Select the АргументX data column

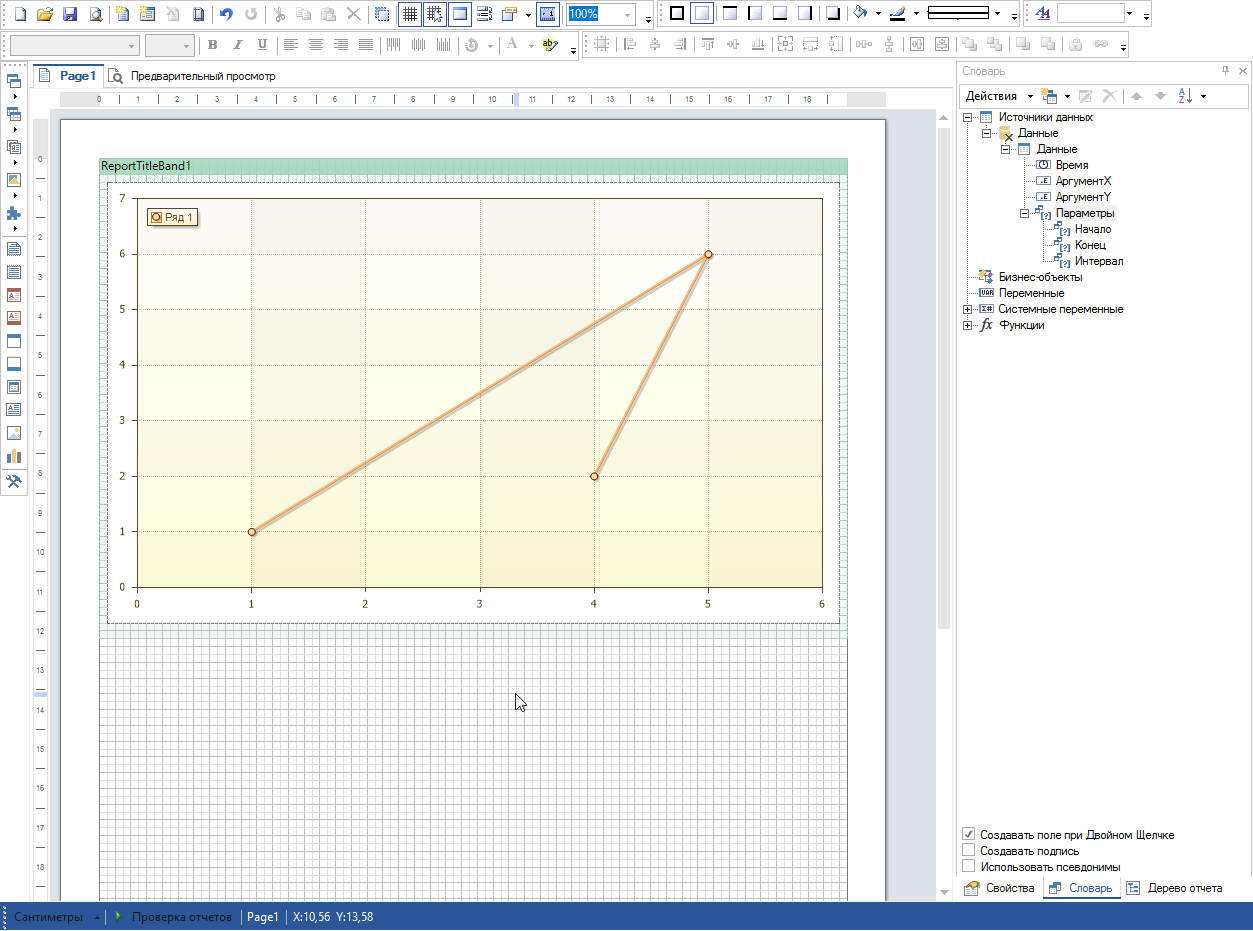tap(1083, 181)
